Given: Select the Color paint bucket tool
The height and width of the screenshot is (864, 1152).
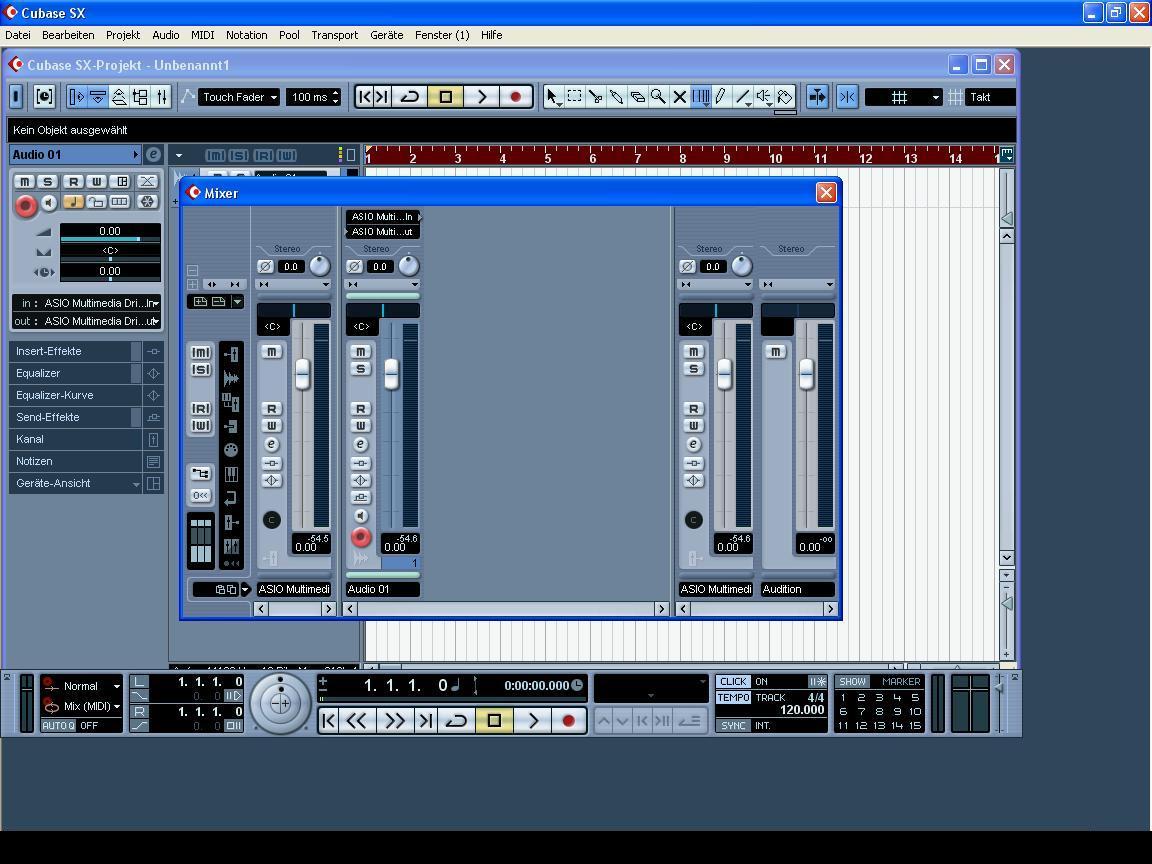Looking at the screenshot, I should tap(785, 96).
